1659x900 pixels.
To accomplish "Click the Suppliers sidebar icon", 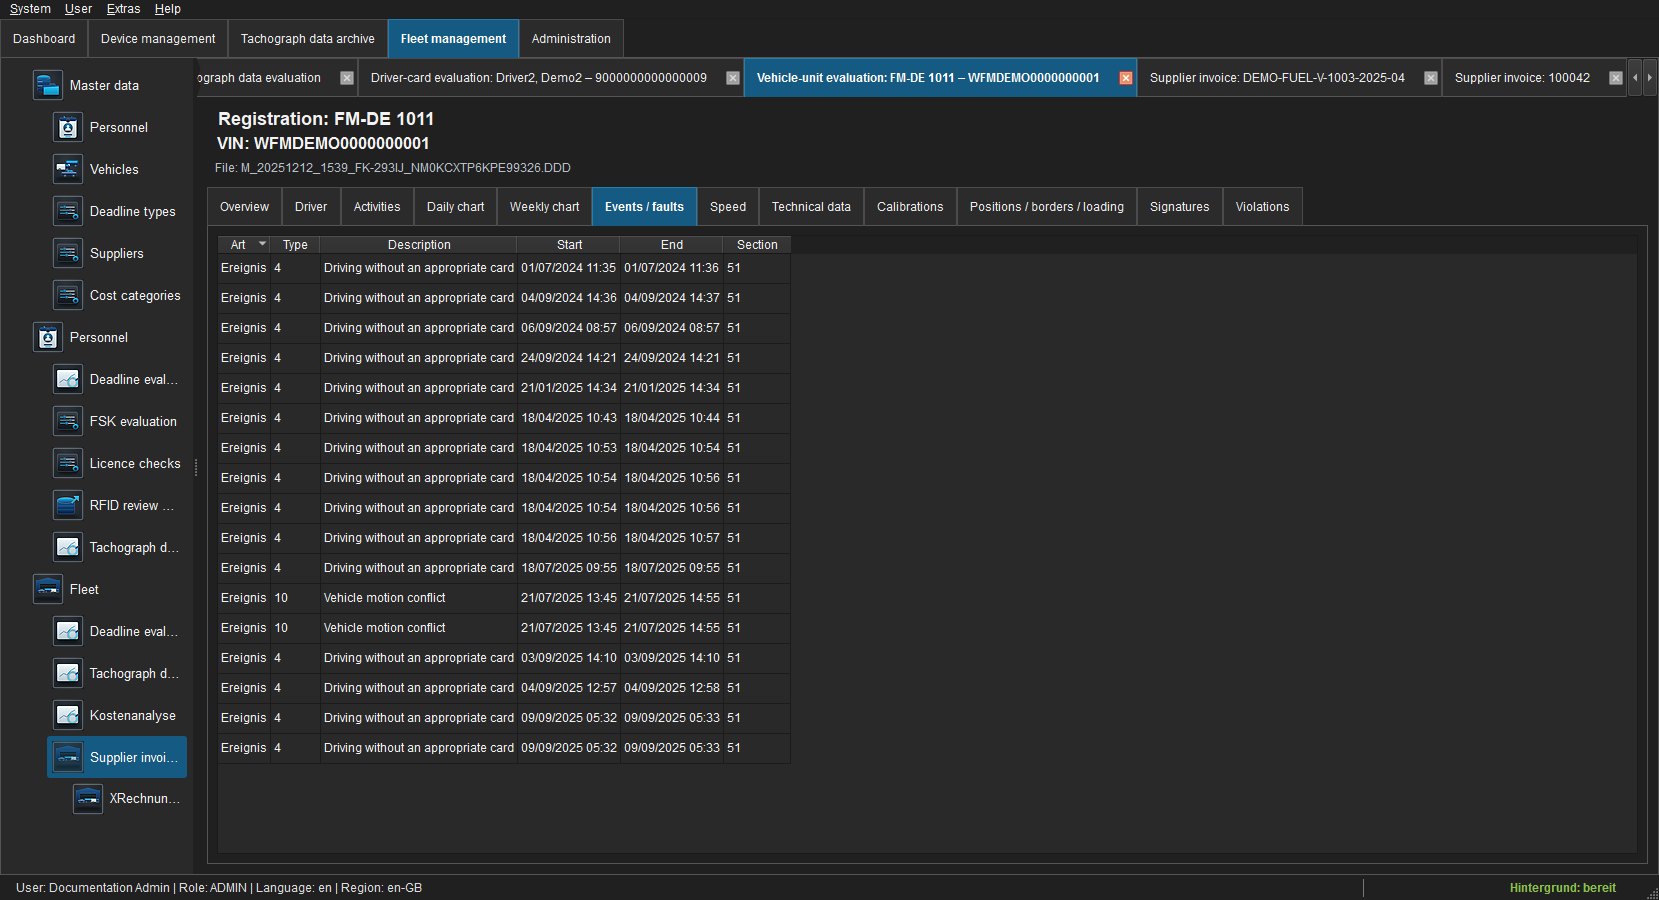I will pos(68,253).
